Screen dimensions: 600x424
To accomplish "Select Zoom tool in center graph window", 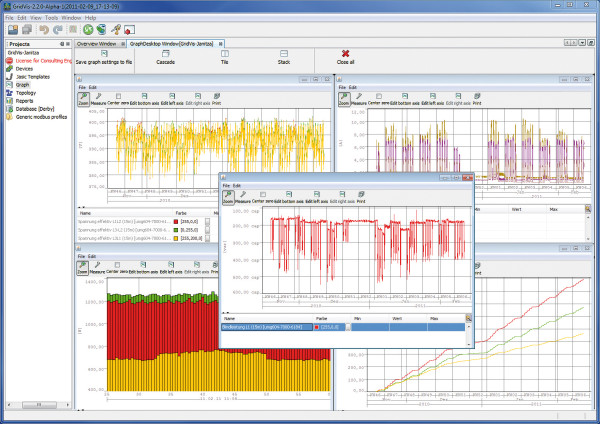I will 229,197.
